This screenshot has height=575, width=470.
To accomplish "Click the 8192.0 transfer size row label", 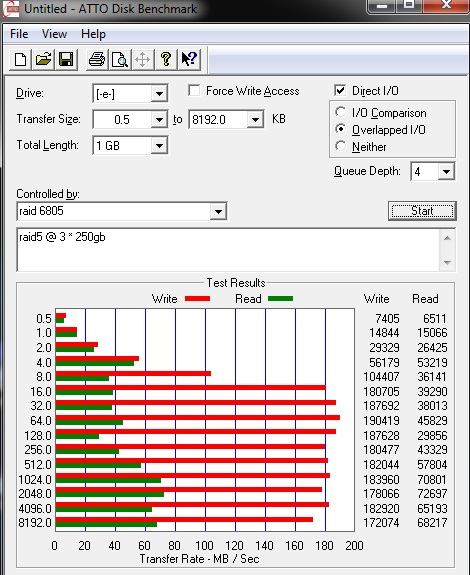I will tap(35, 522).
